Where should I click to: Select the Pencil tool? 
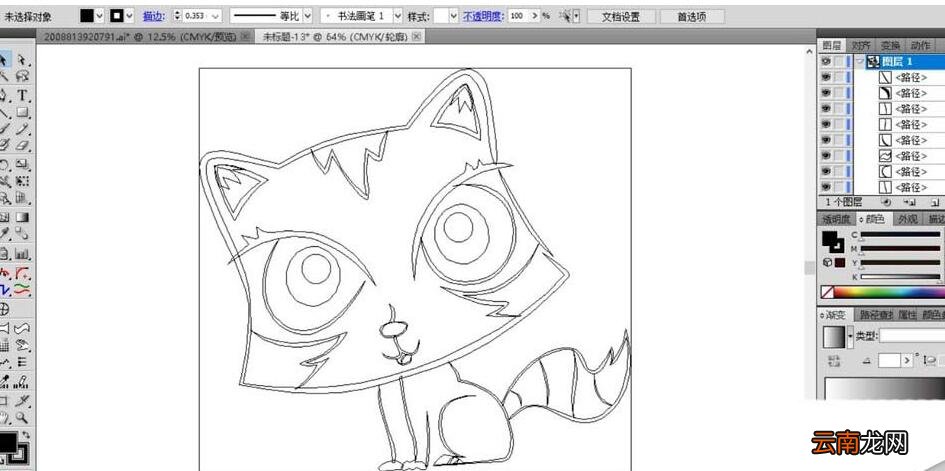coord(22,128)
